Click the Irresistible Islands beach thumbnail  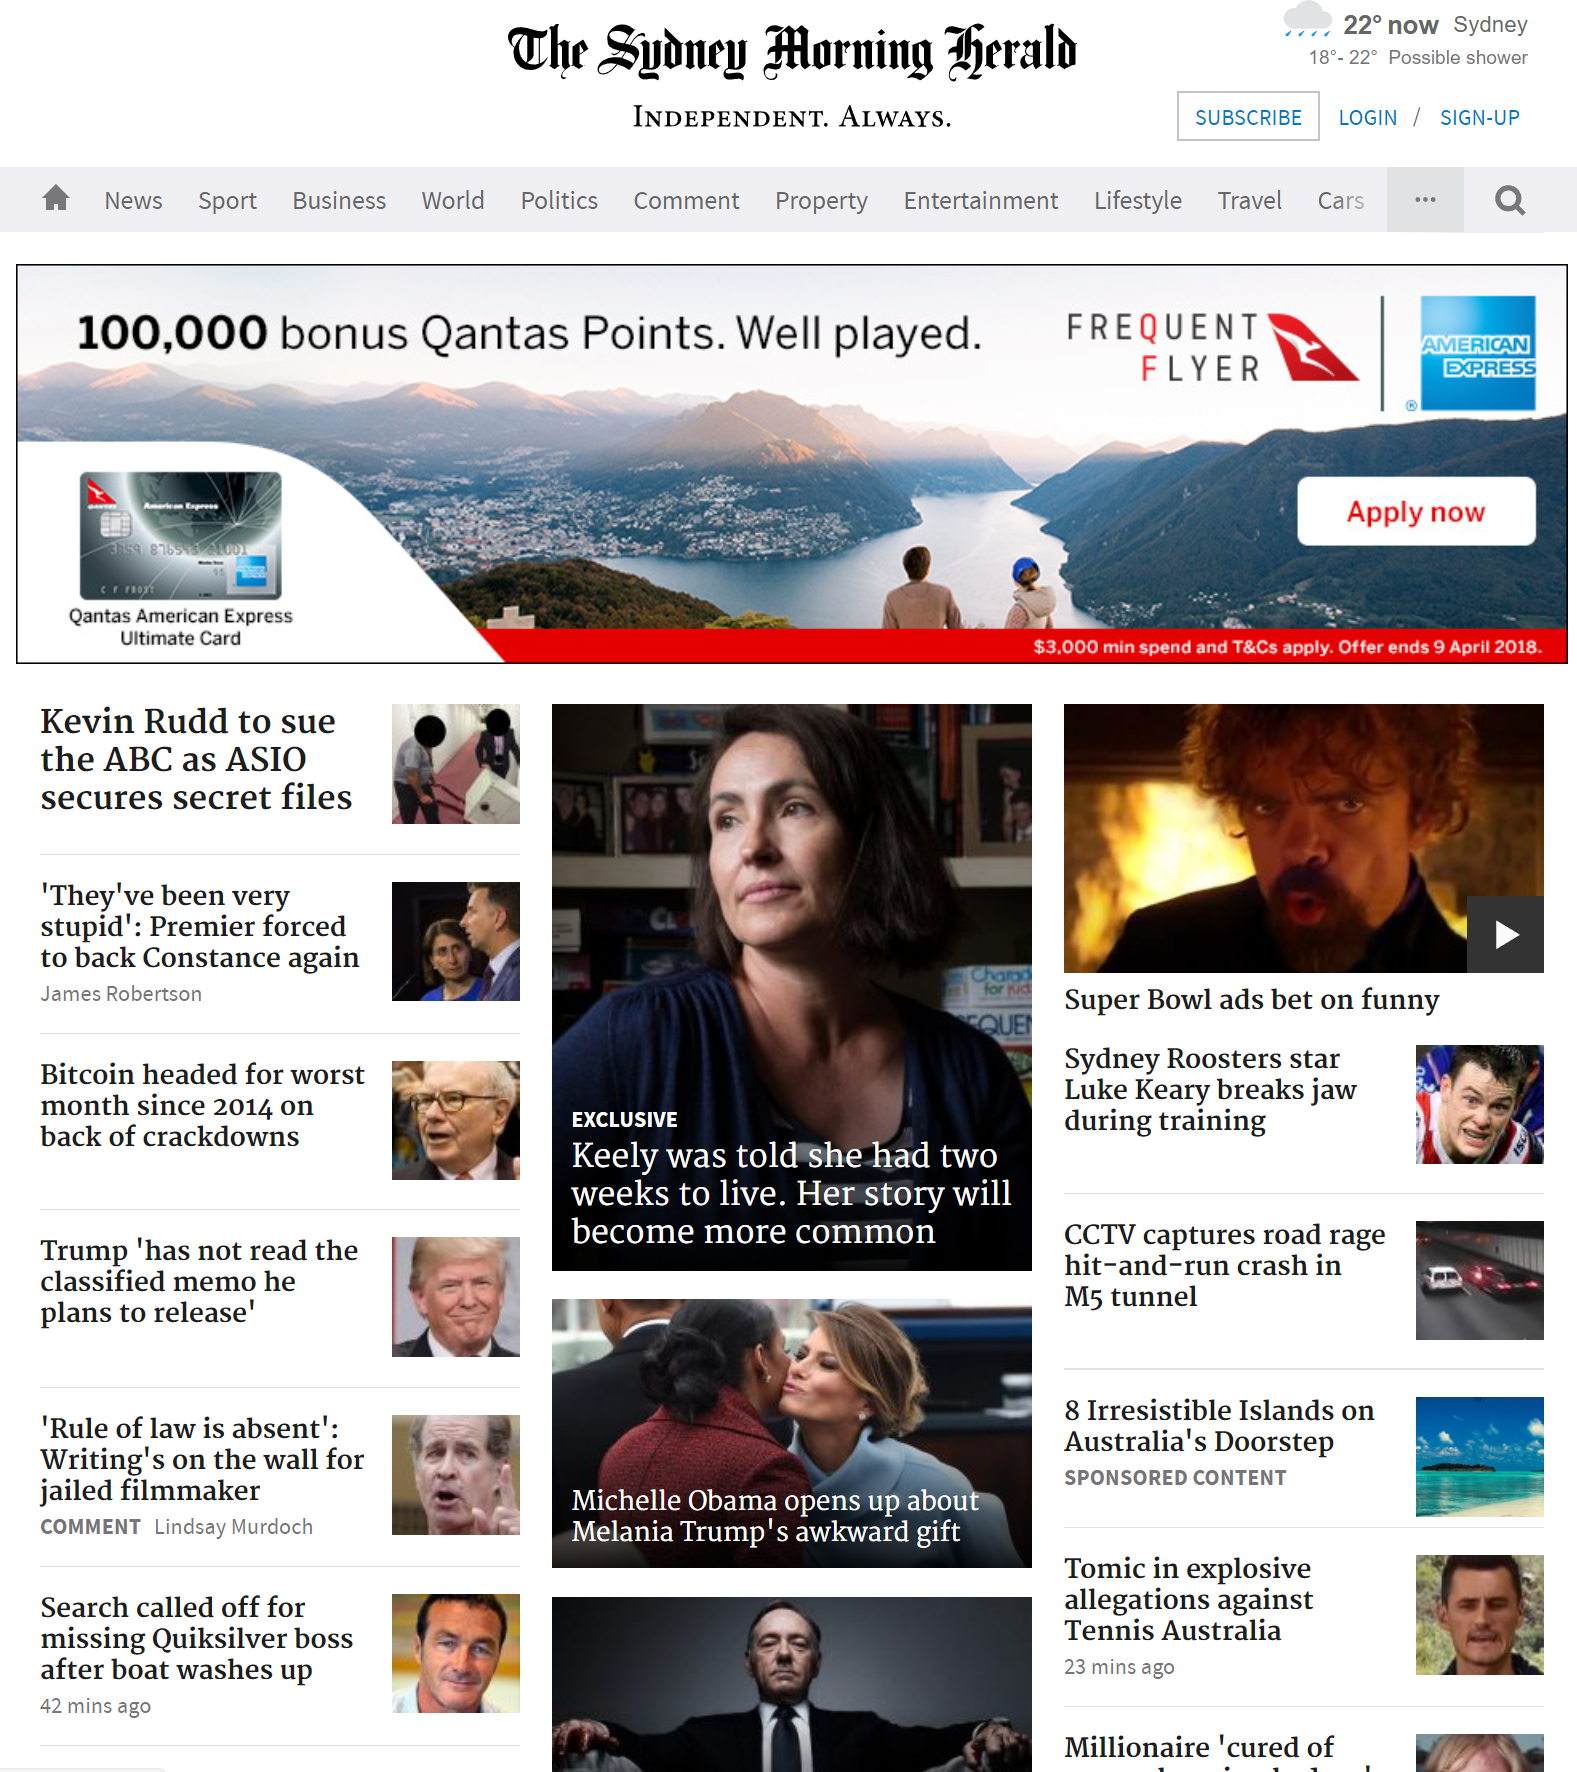click(x=1479, y=1456)
